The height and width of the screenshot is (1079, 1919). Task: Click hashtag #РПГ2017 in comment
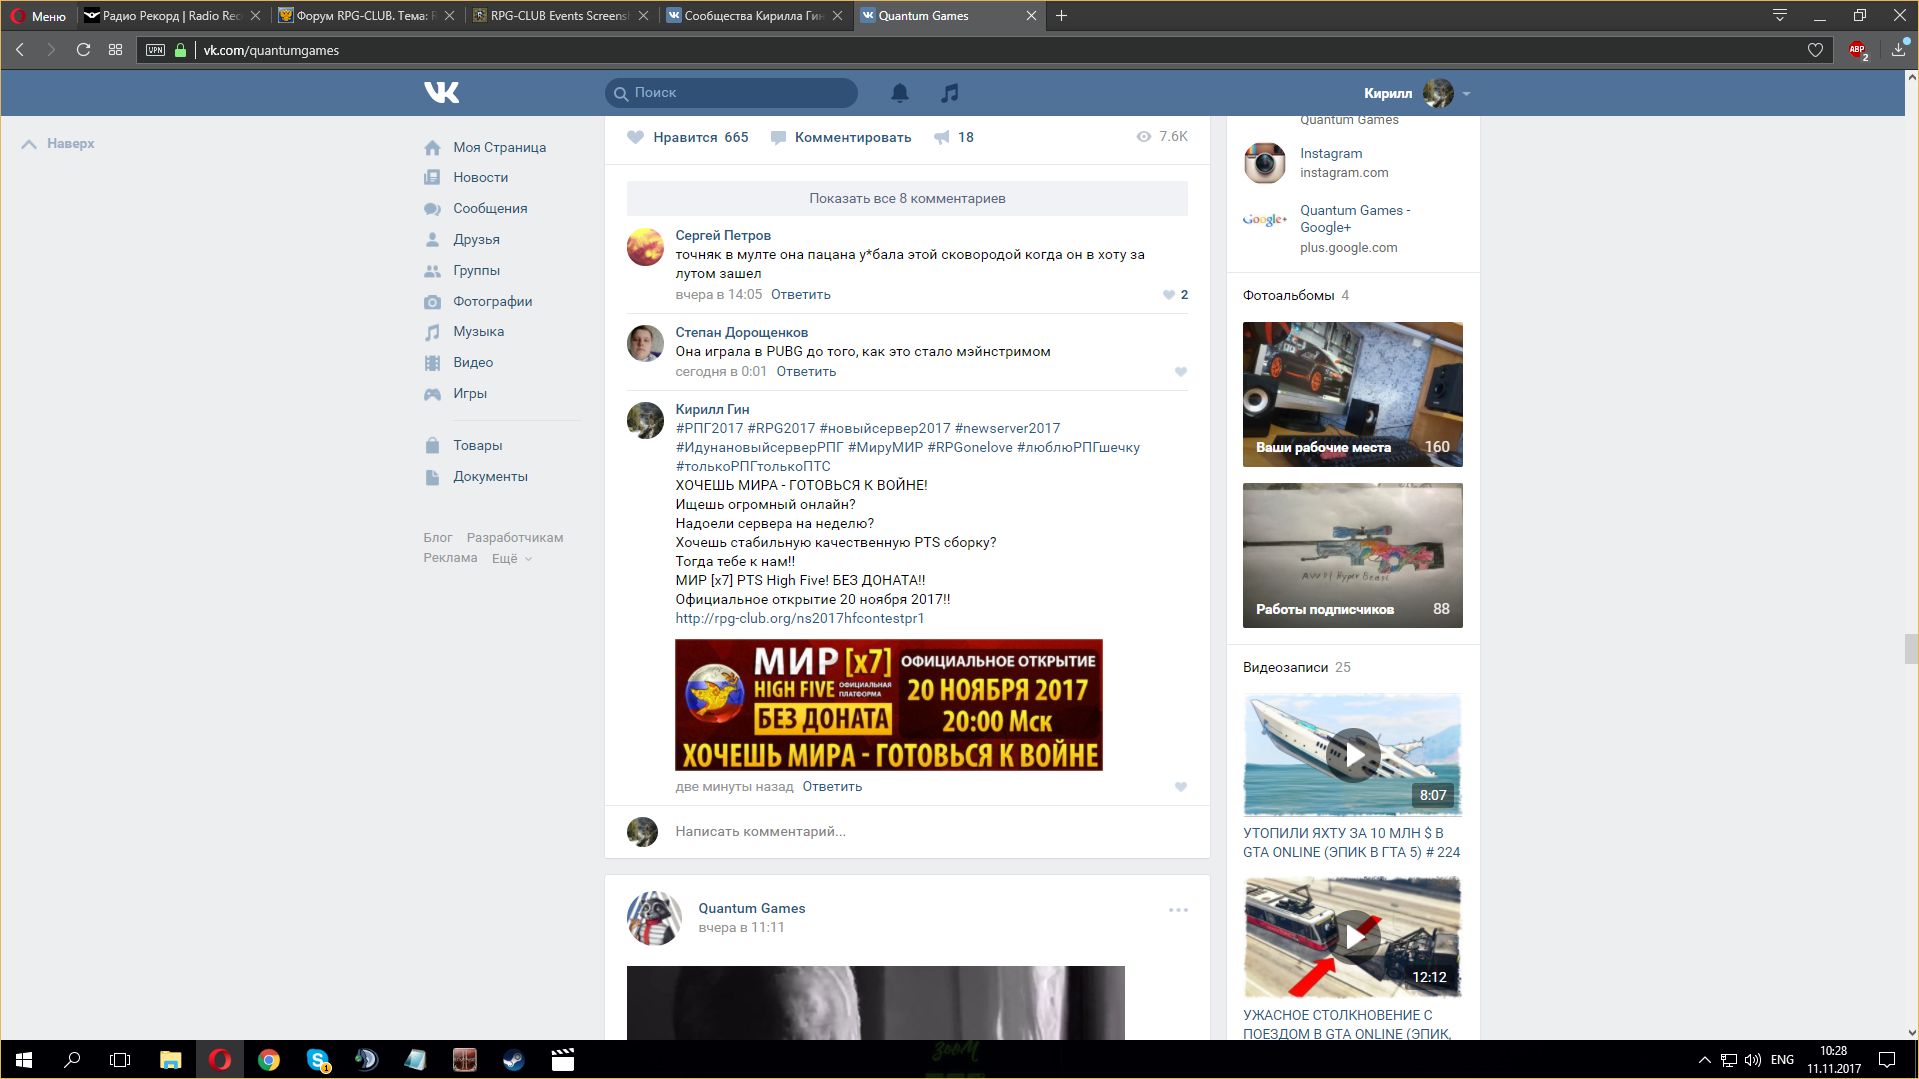coord(709,428)
